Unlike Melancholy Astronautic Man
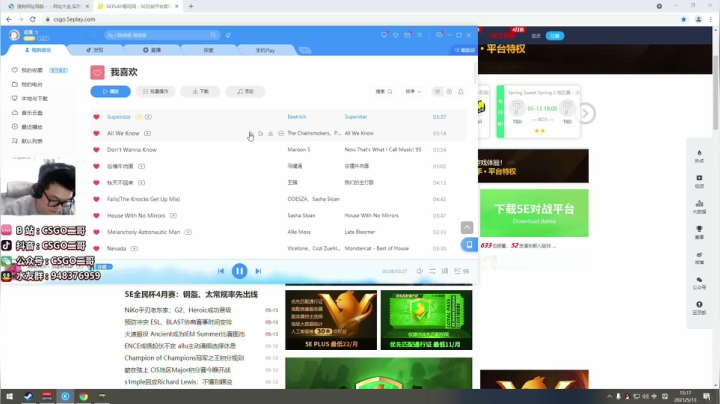This screenshot has height=404, width=720. point(96,232)
